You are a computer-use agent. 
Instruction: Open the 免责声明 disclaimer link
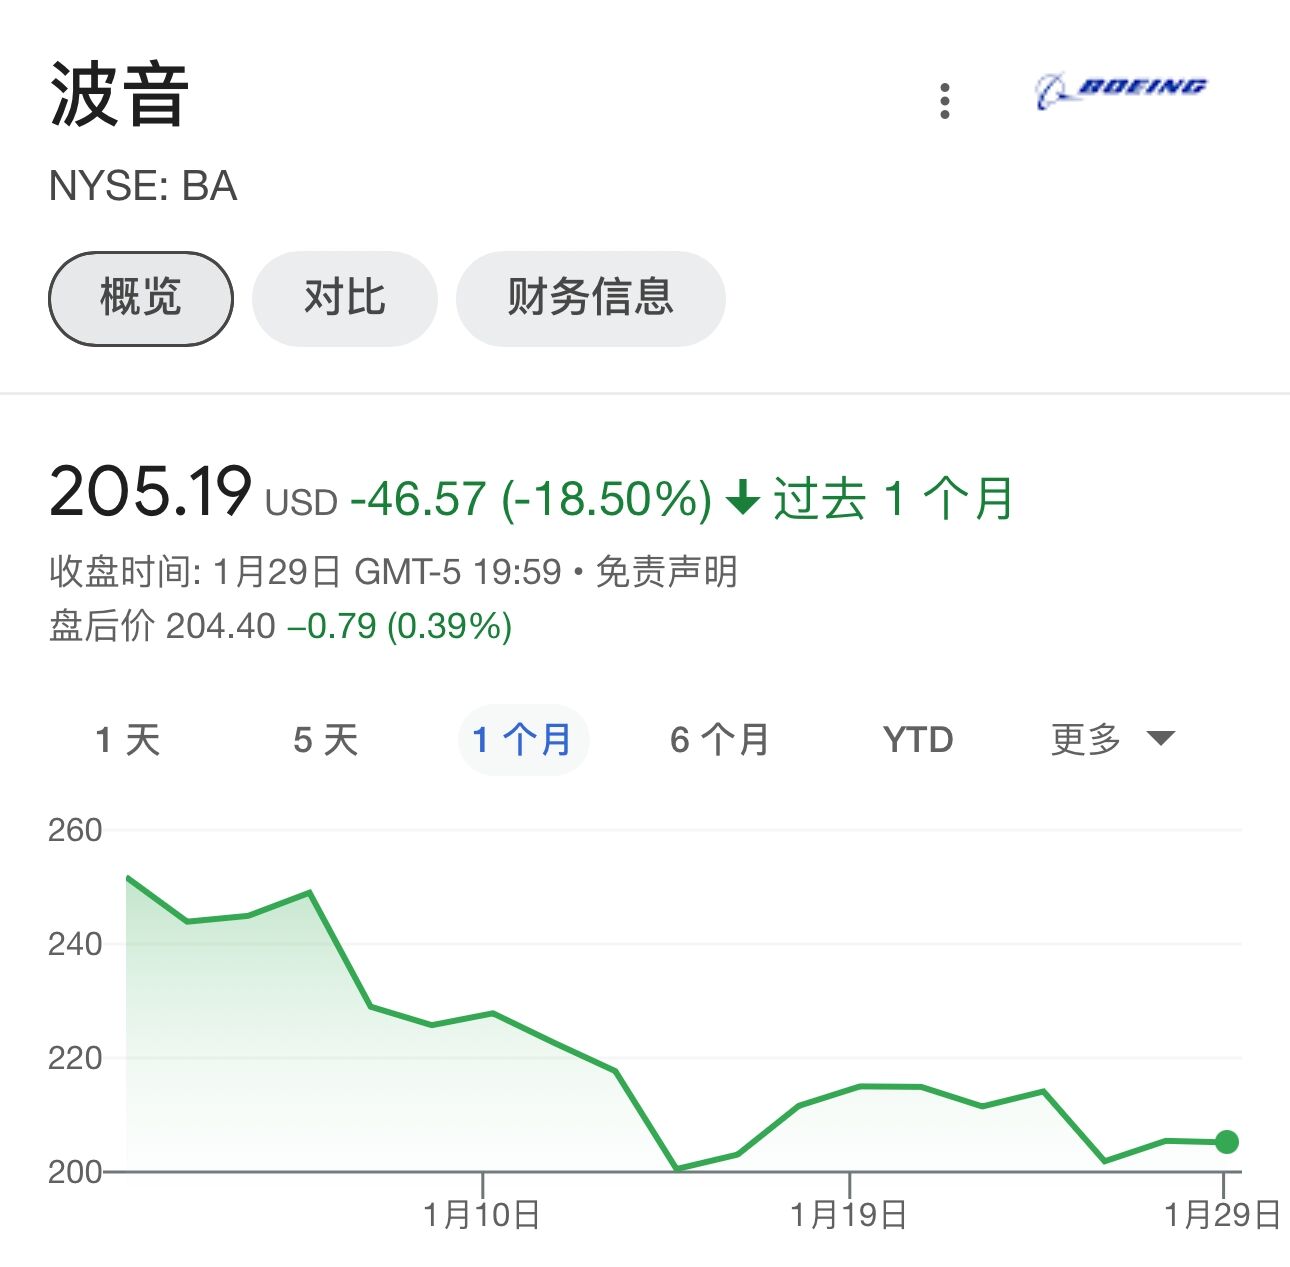pyautogui.click(x=666, y=572)
